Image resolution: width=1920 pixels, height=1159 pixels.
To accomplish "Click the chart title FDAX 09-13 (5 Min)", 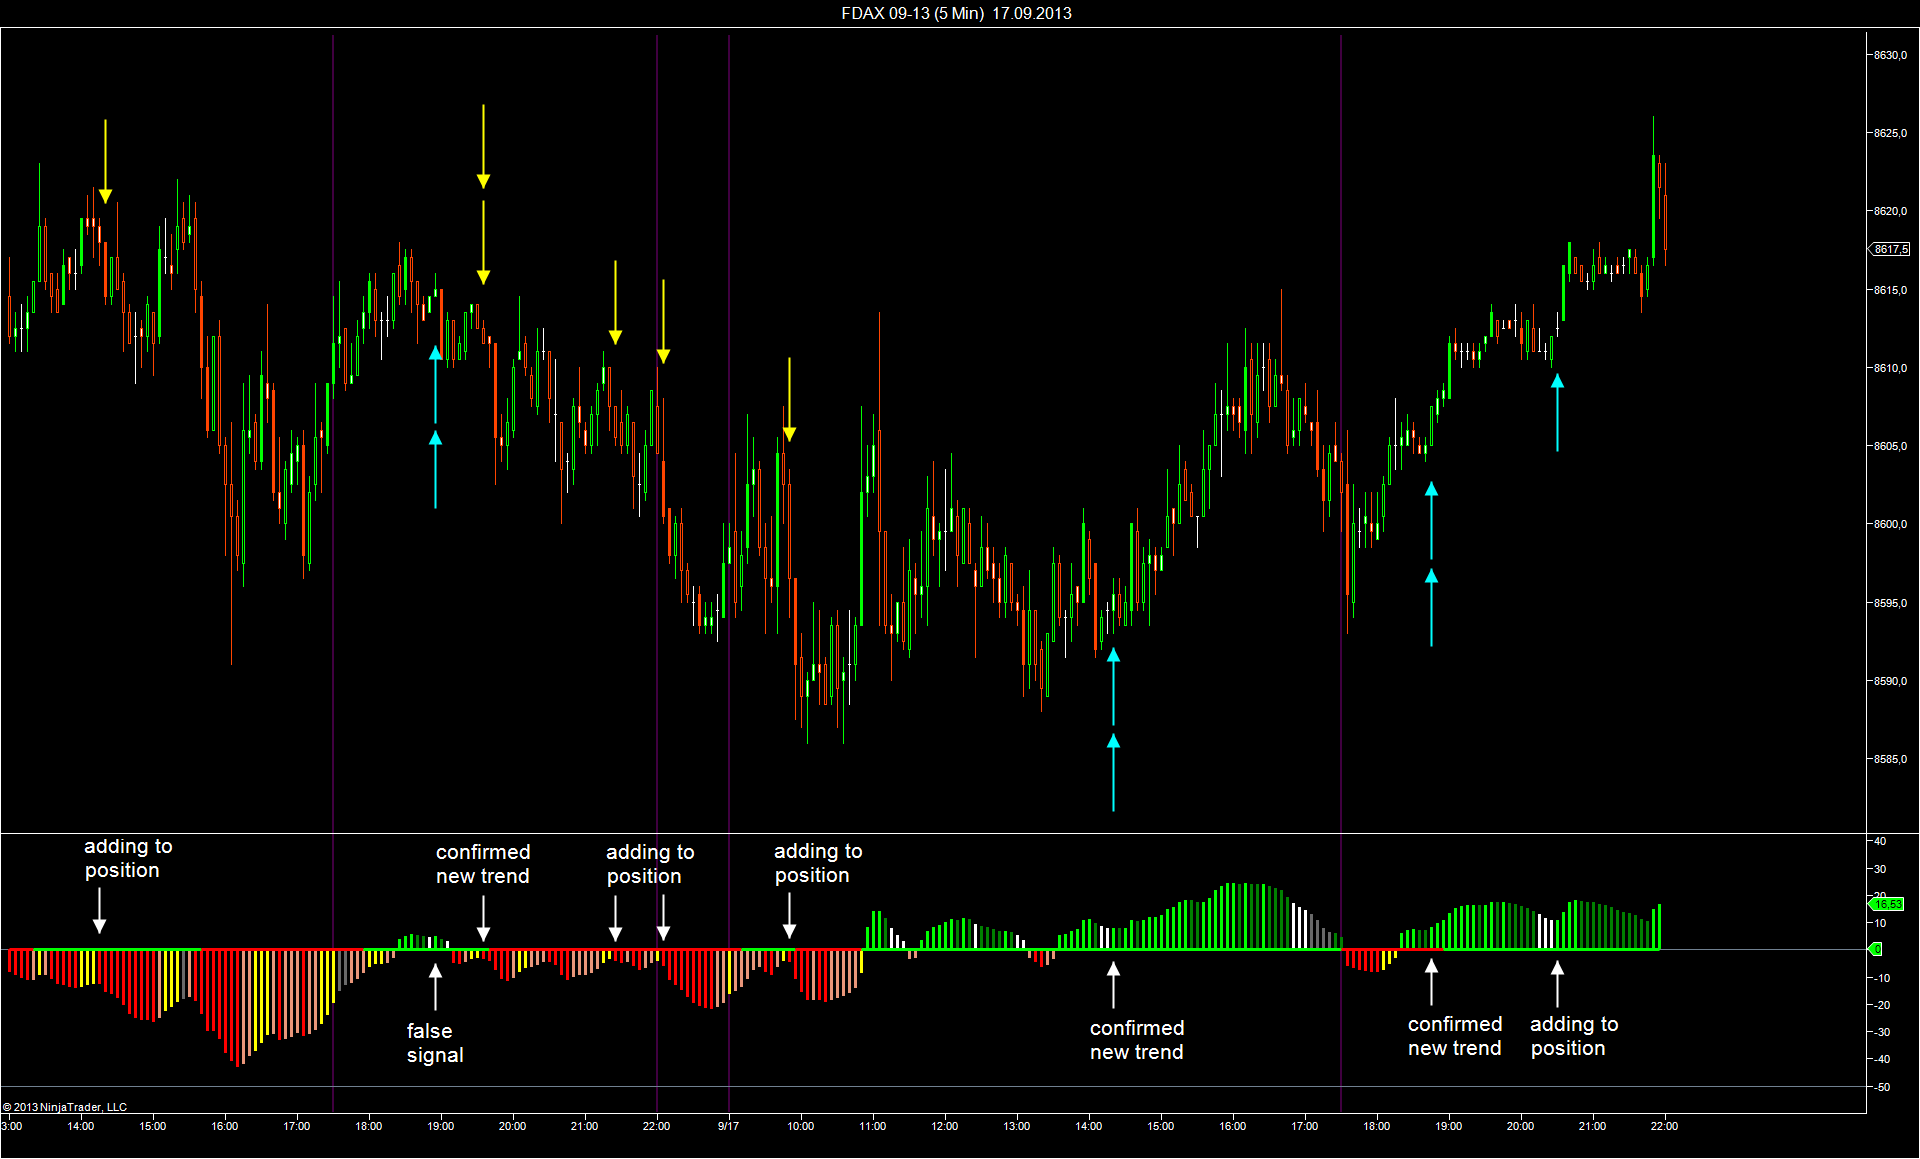I will click(913, 13).
